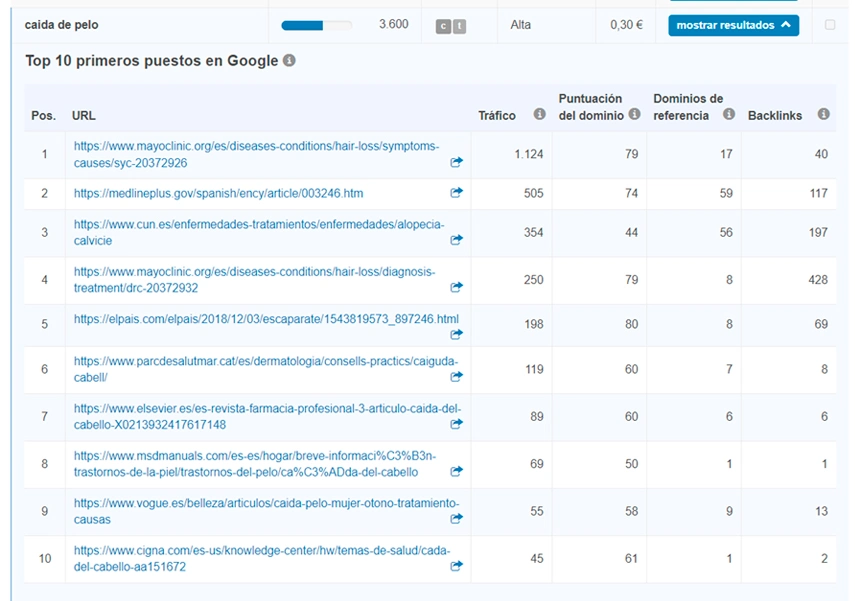Click domain score 80 in elpais row

point(631,324)
